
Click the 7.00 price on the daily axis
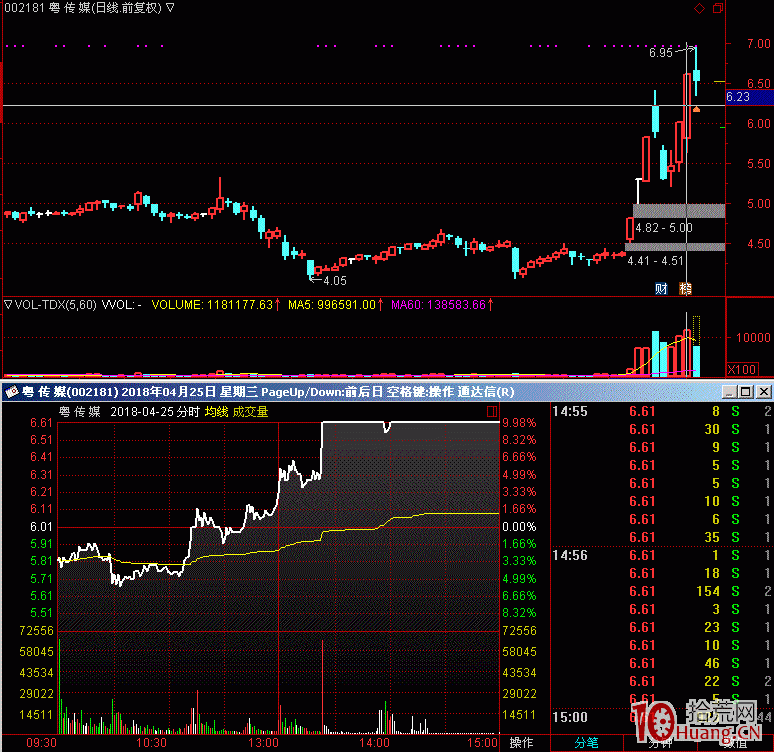758,44
